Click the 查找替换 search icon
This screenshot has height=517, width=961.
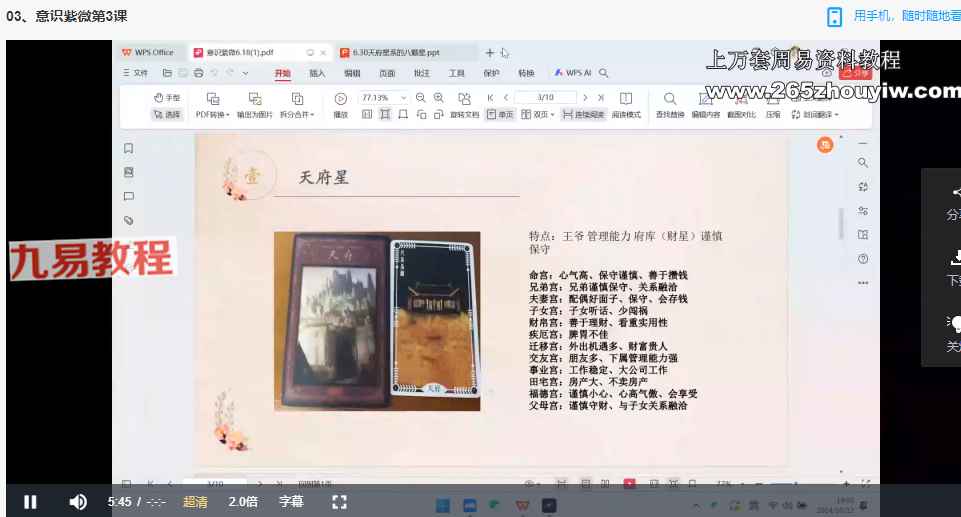pos(670,99)
